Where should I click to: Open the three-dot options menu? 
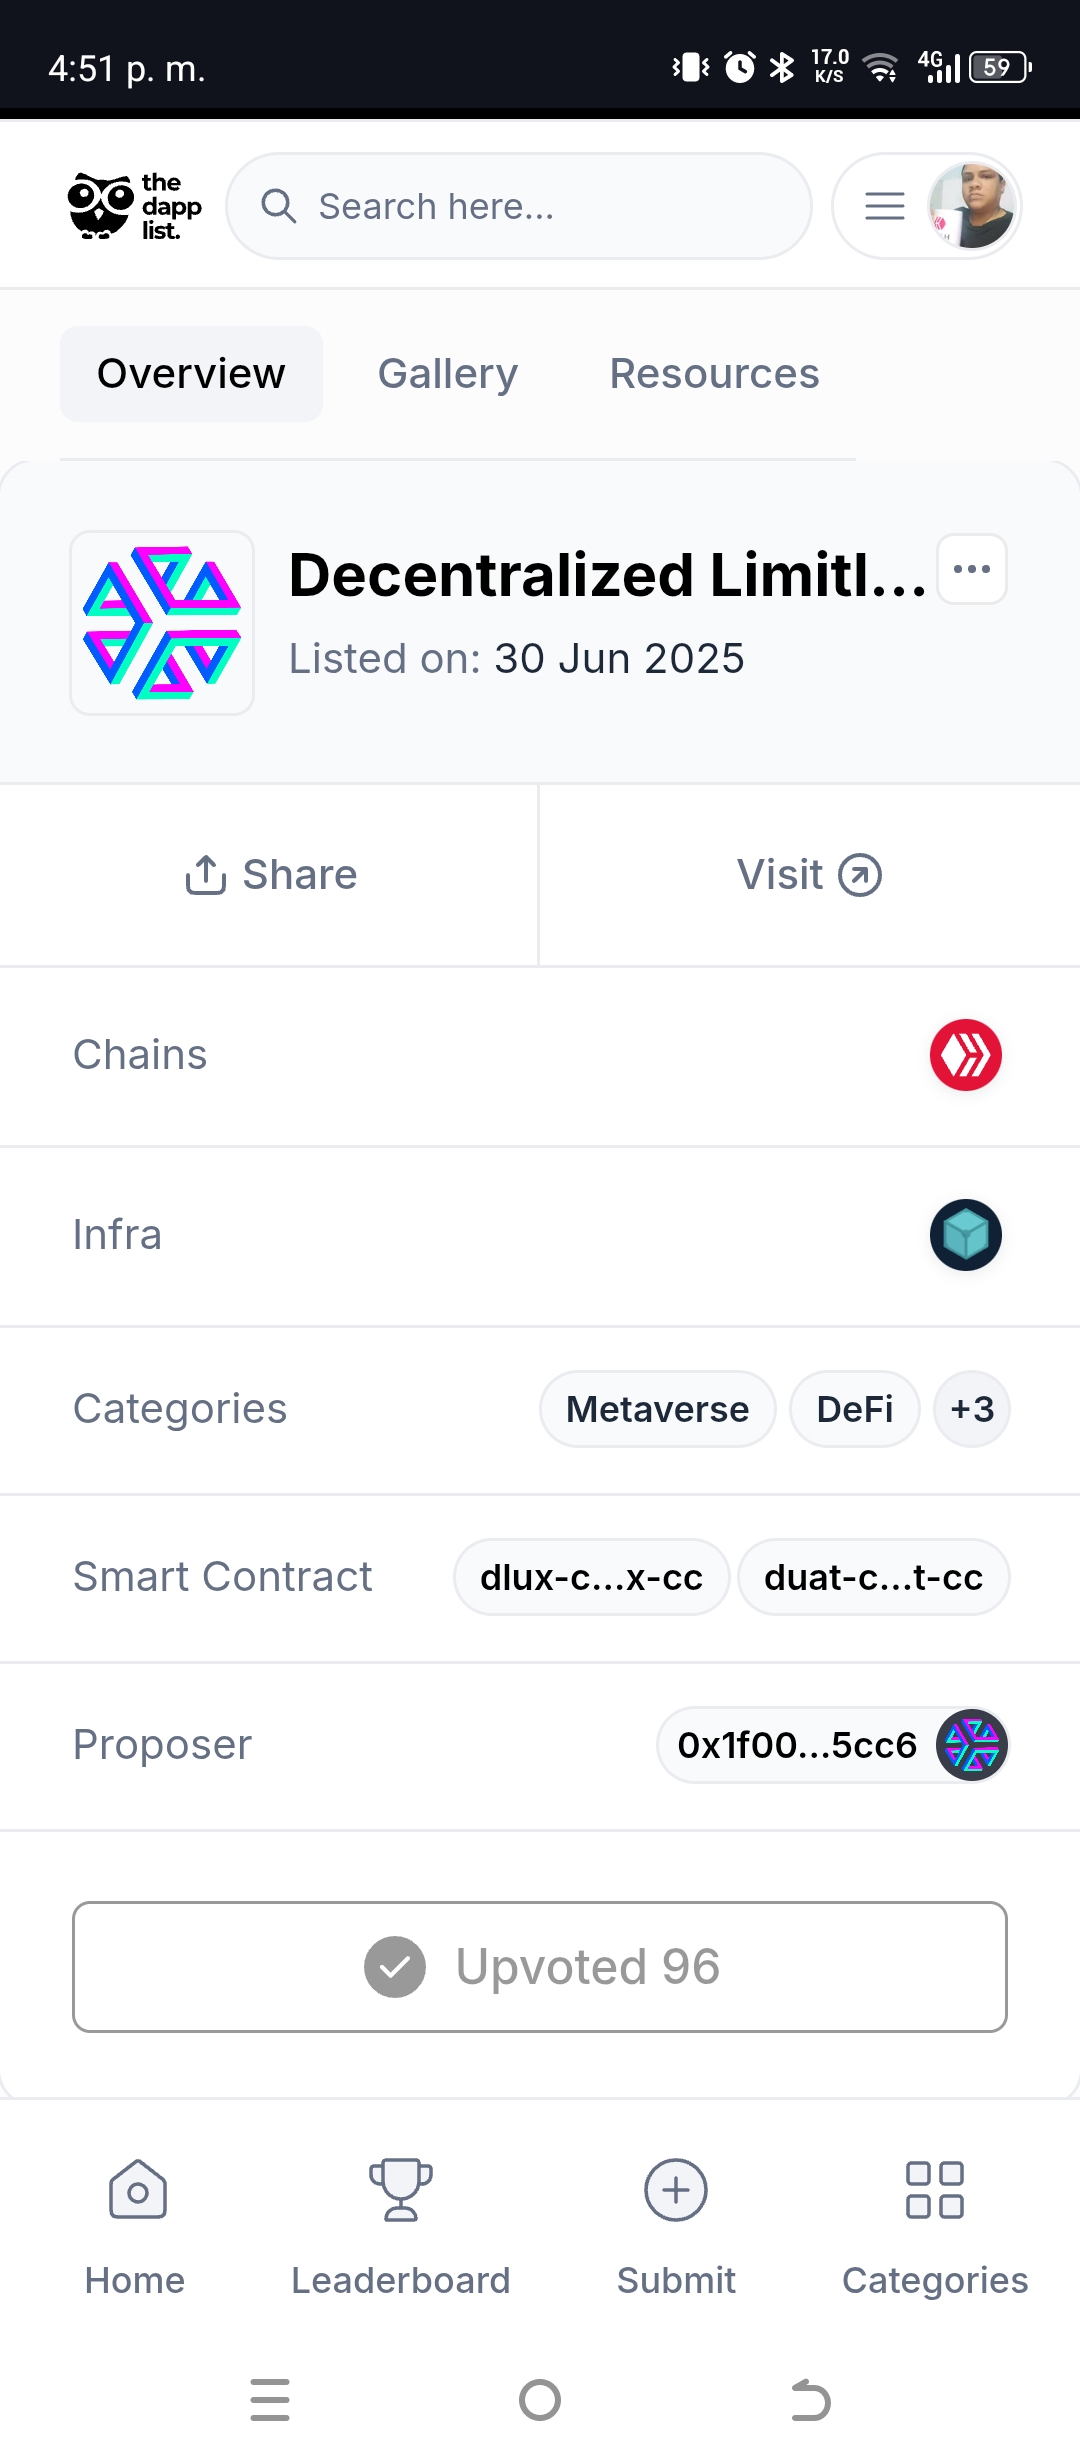pos(972,569)
